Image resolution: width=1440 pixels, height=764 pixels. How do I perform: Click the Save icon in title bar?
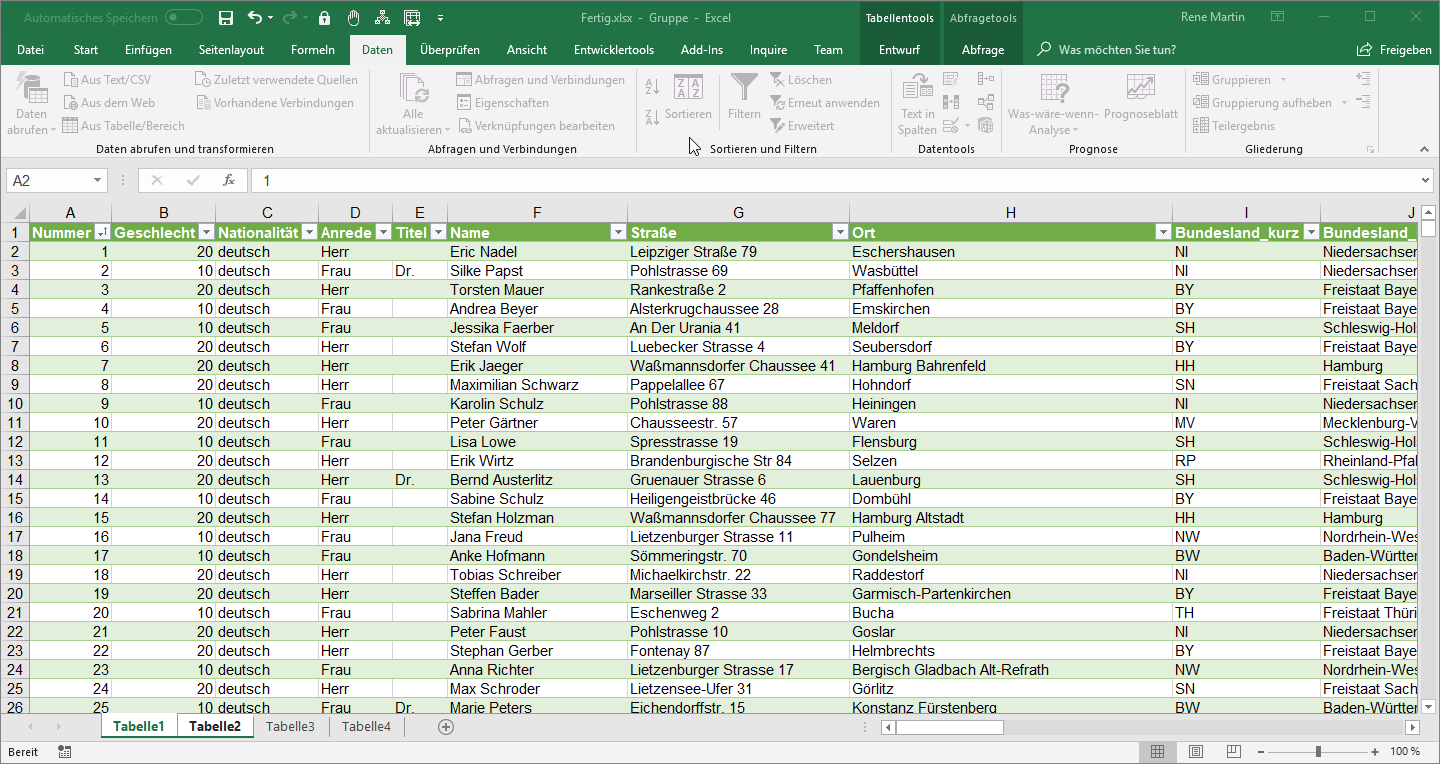(x=226, y=18)
